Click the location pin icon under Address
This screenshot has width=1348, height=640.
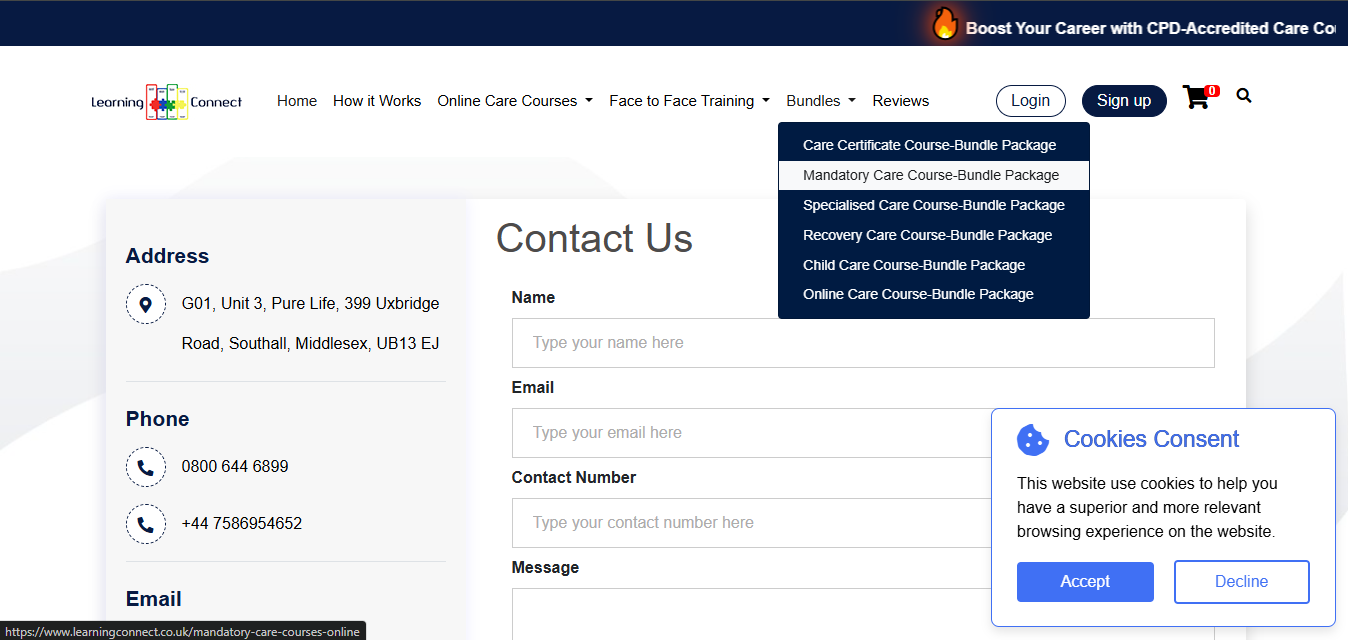point(146,304)
